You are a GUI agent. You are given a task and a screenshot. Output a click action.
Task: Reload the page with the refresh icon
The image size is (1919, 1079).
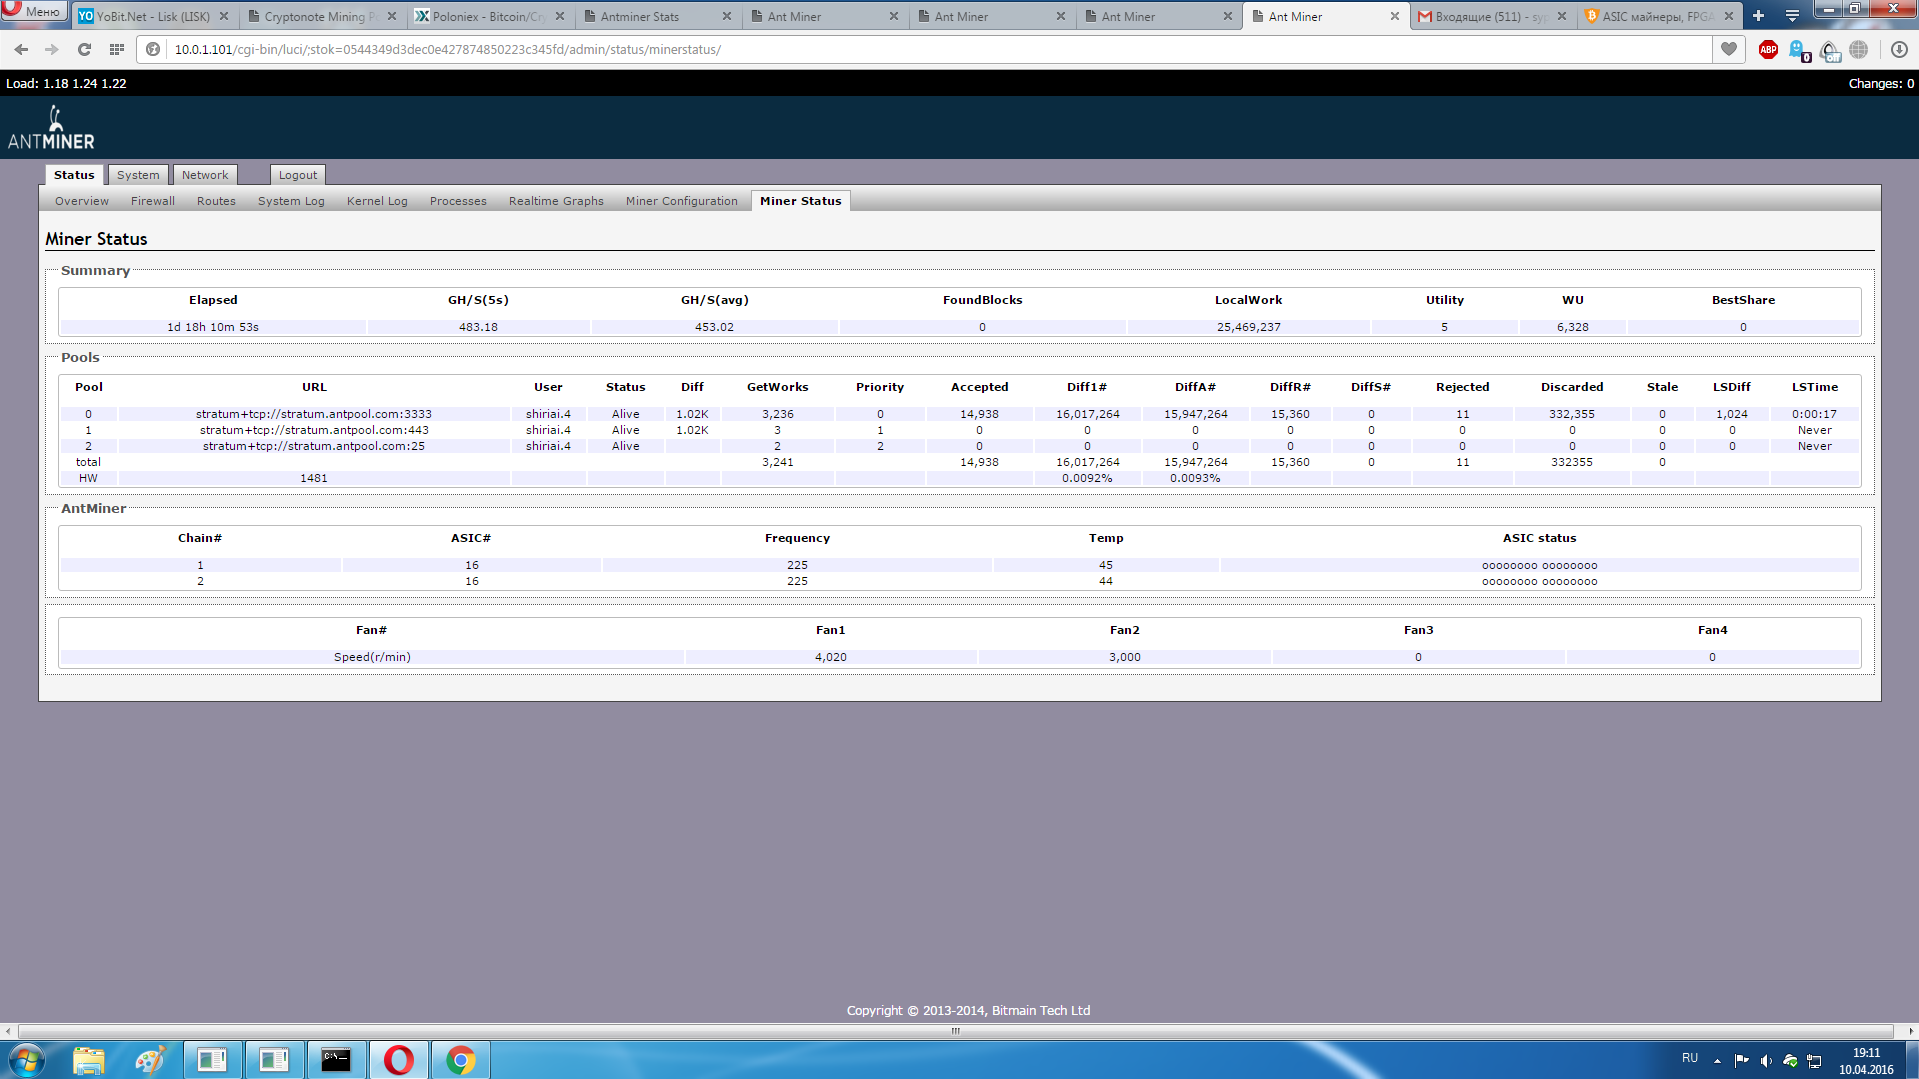84,49
